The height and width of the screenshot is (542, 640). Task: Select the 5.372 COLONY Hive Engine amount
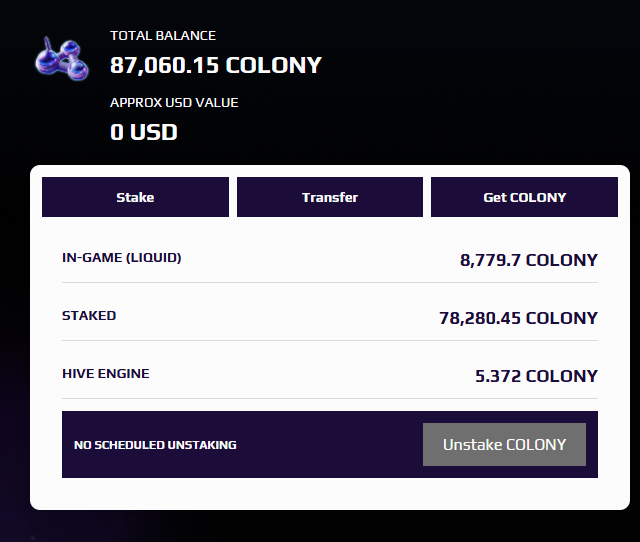click(x=536, y=376)
